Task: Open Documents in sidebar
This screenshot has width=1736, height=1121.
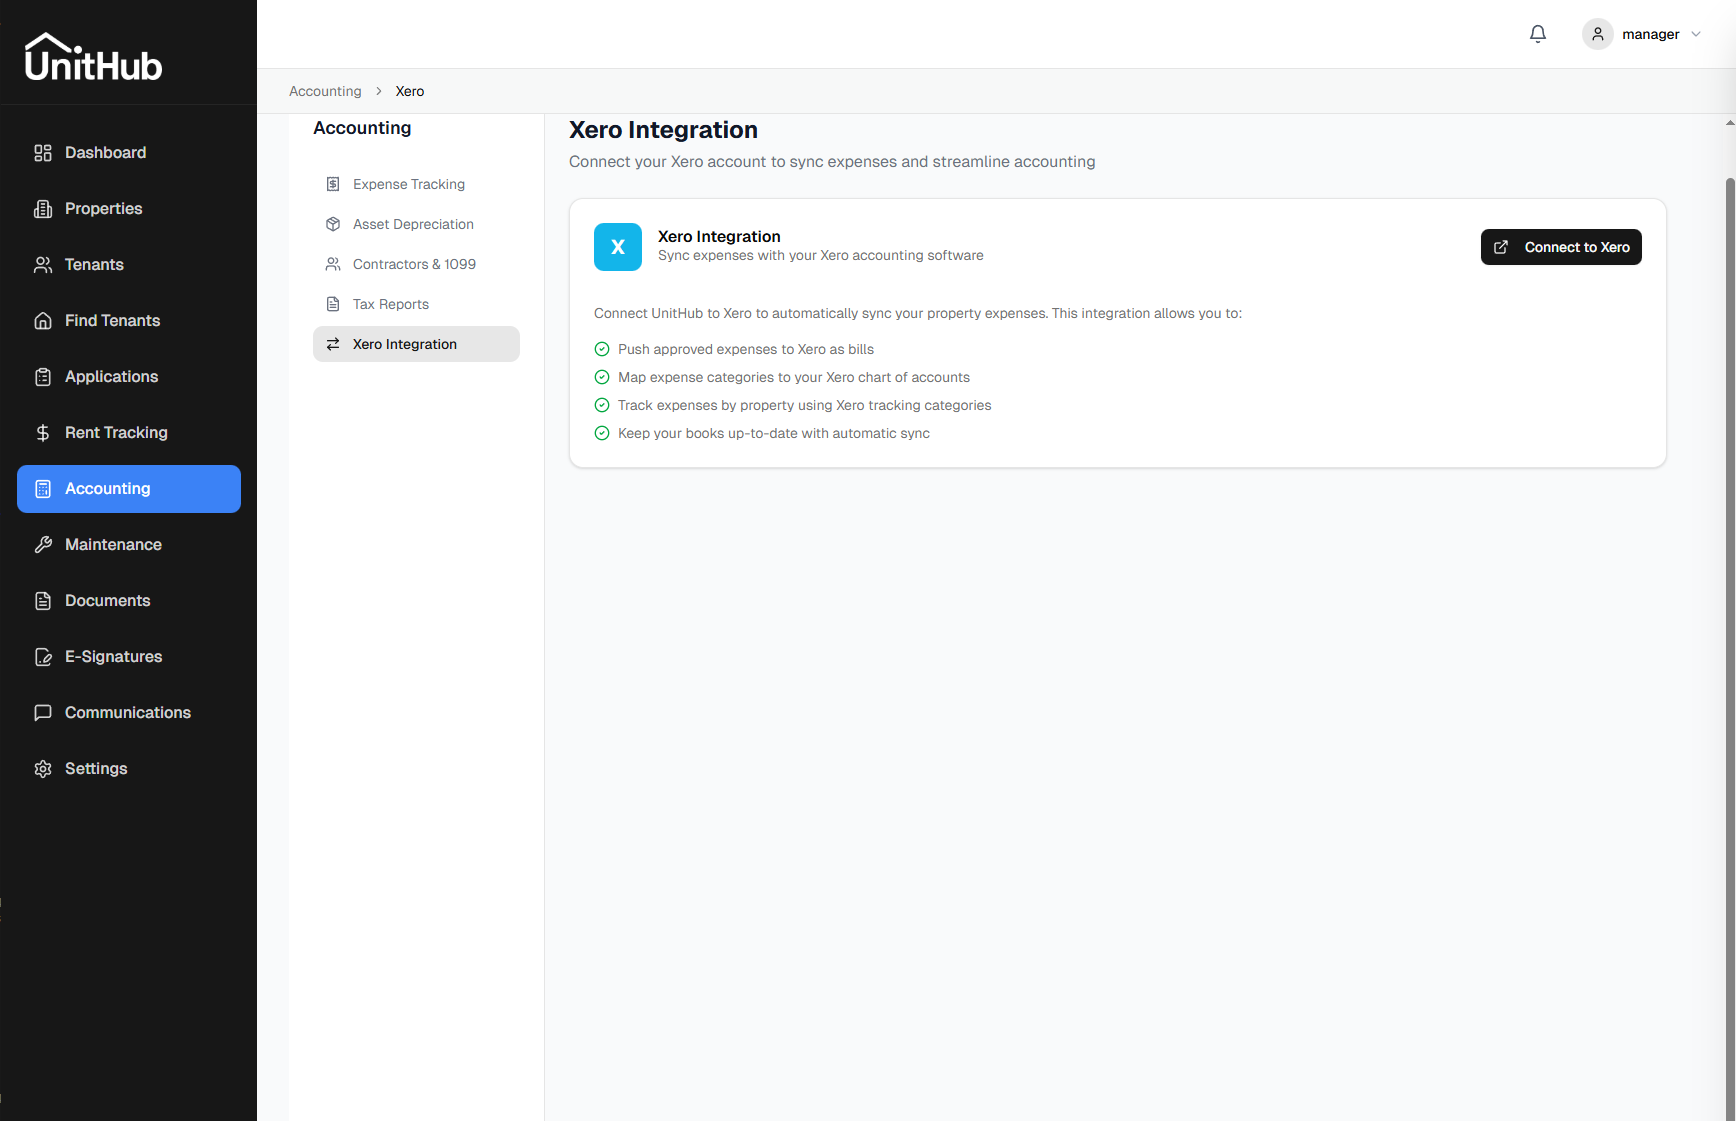Action: [x=129, y=601]
